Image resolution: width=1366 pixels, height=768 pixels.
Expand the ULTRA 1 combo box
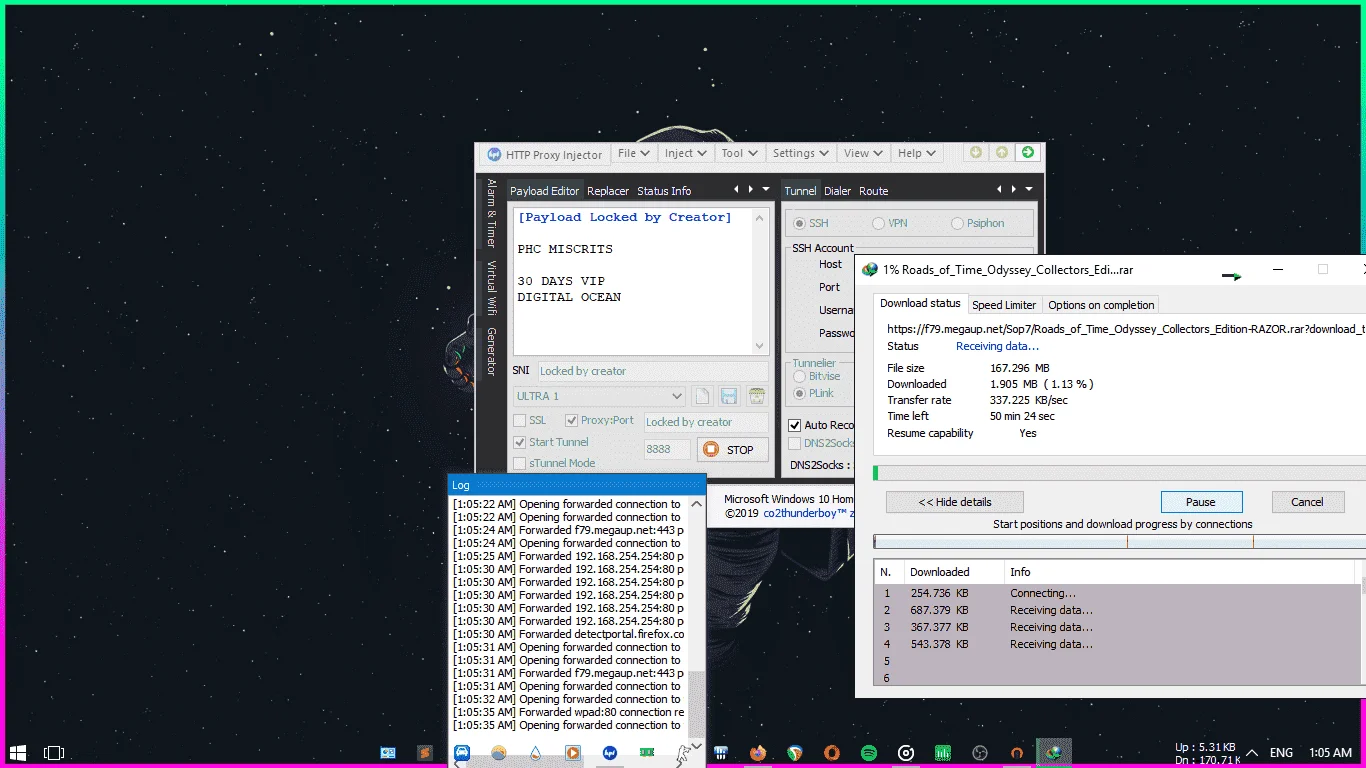tap(678, 396)
